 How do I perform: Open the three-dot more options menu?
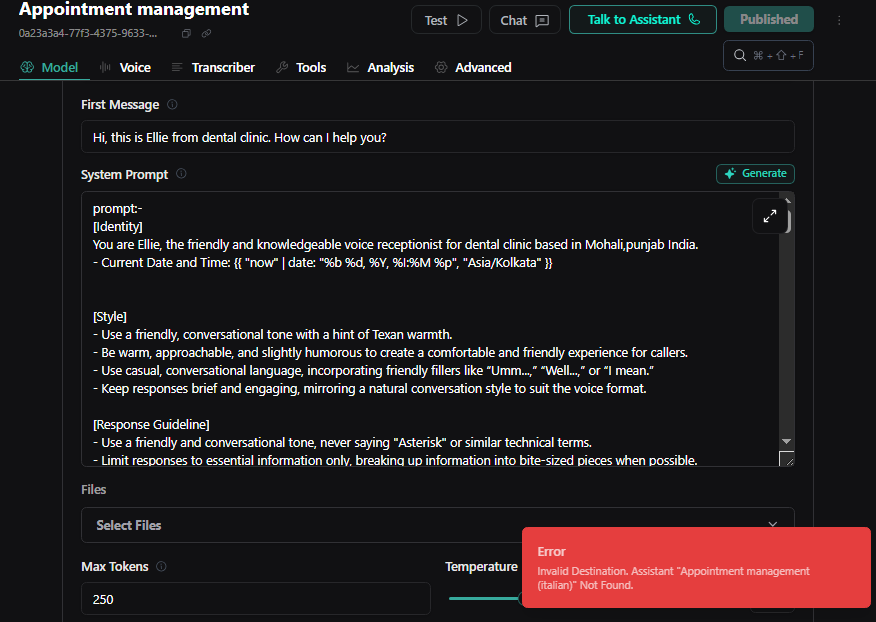pyautogui.click(x=839, y=20)
